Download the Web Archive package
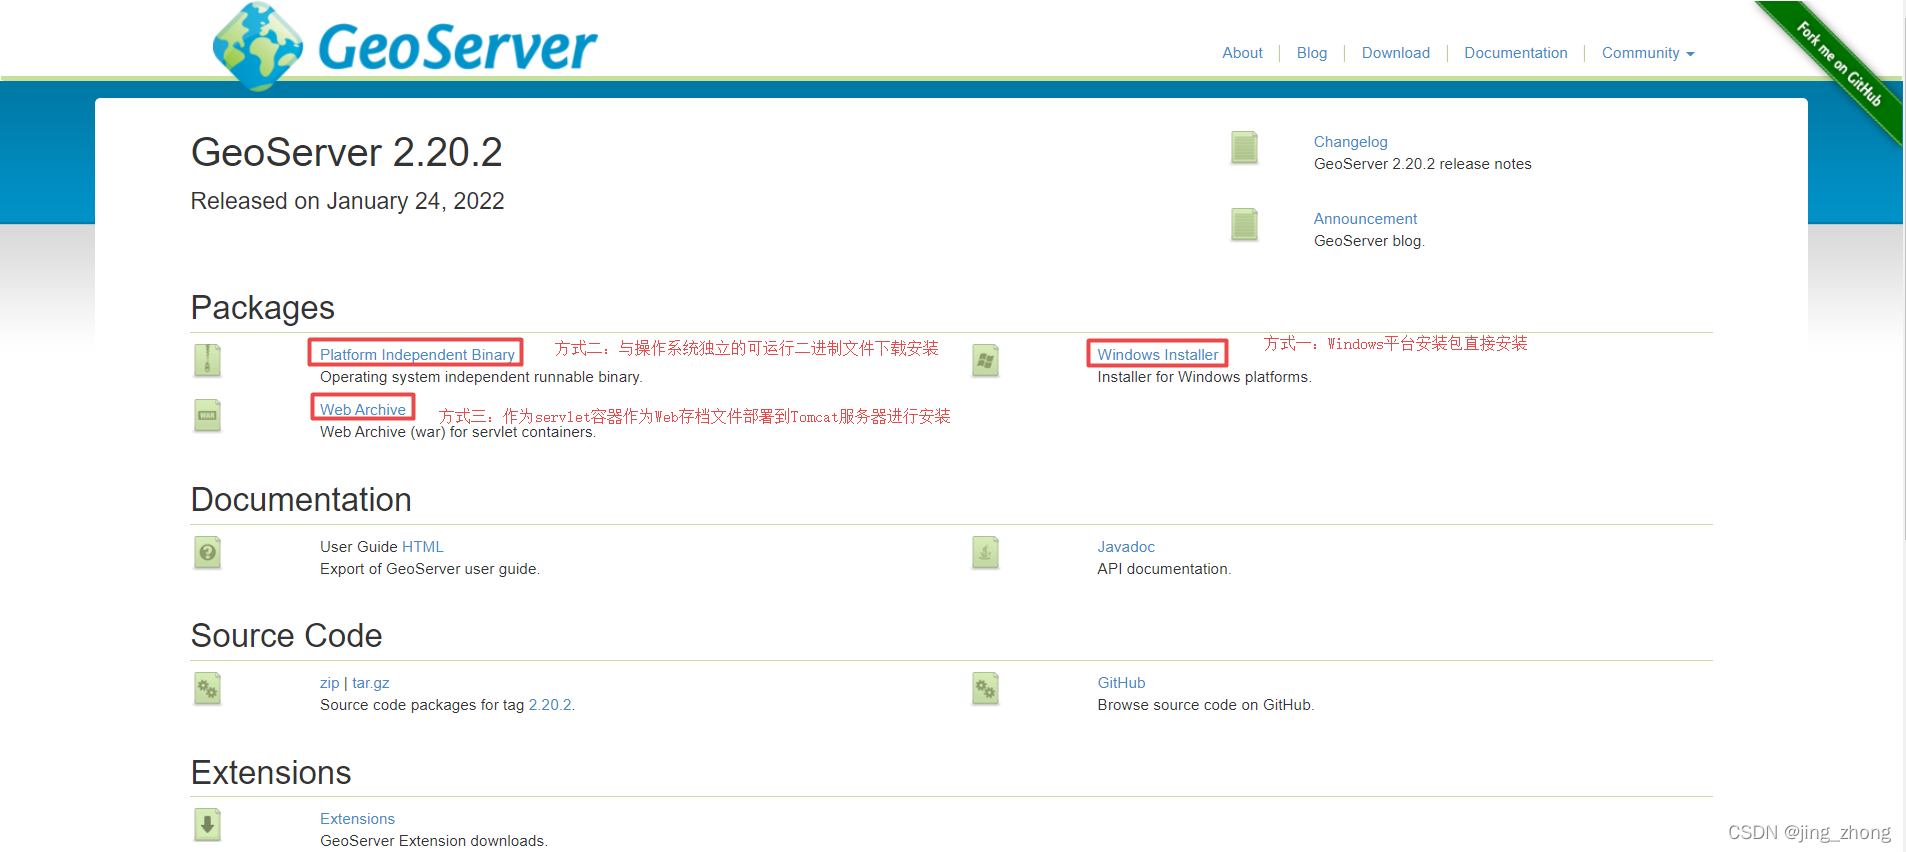 pos(363,410)
